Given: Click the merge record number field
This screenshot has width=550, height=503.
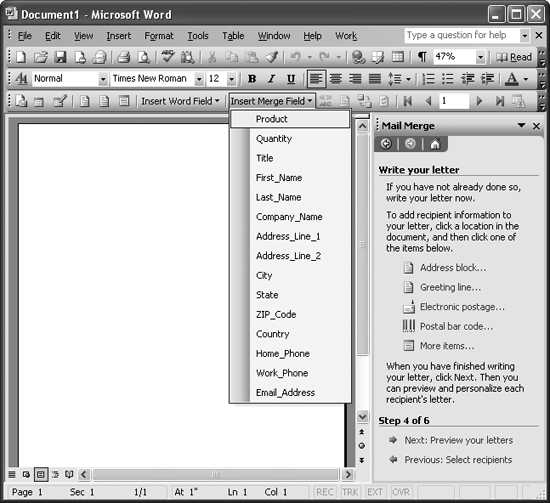Looking at the screenshot, I should click(x=454, y=101).
